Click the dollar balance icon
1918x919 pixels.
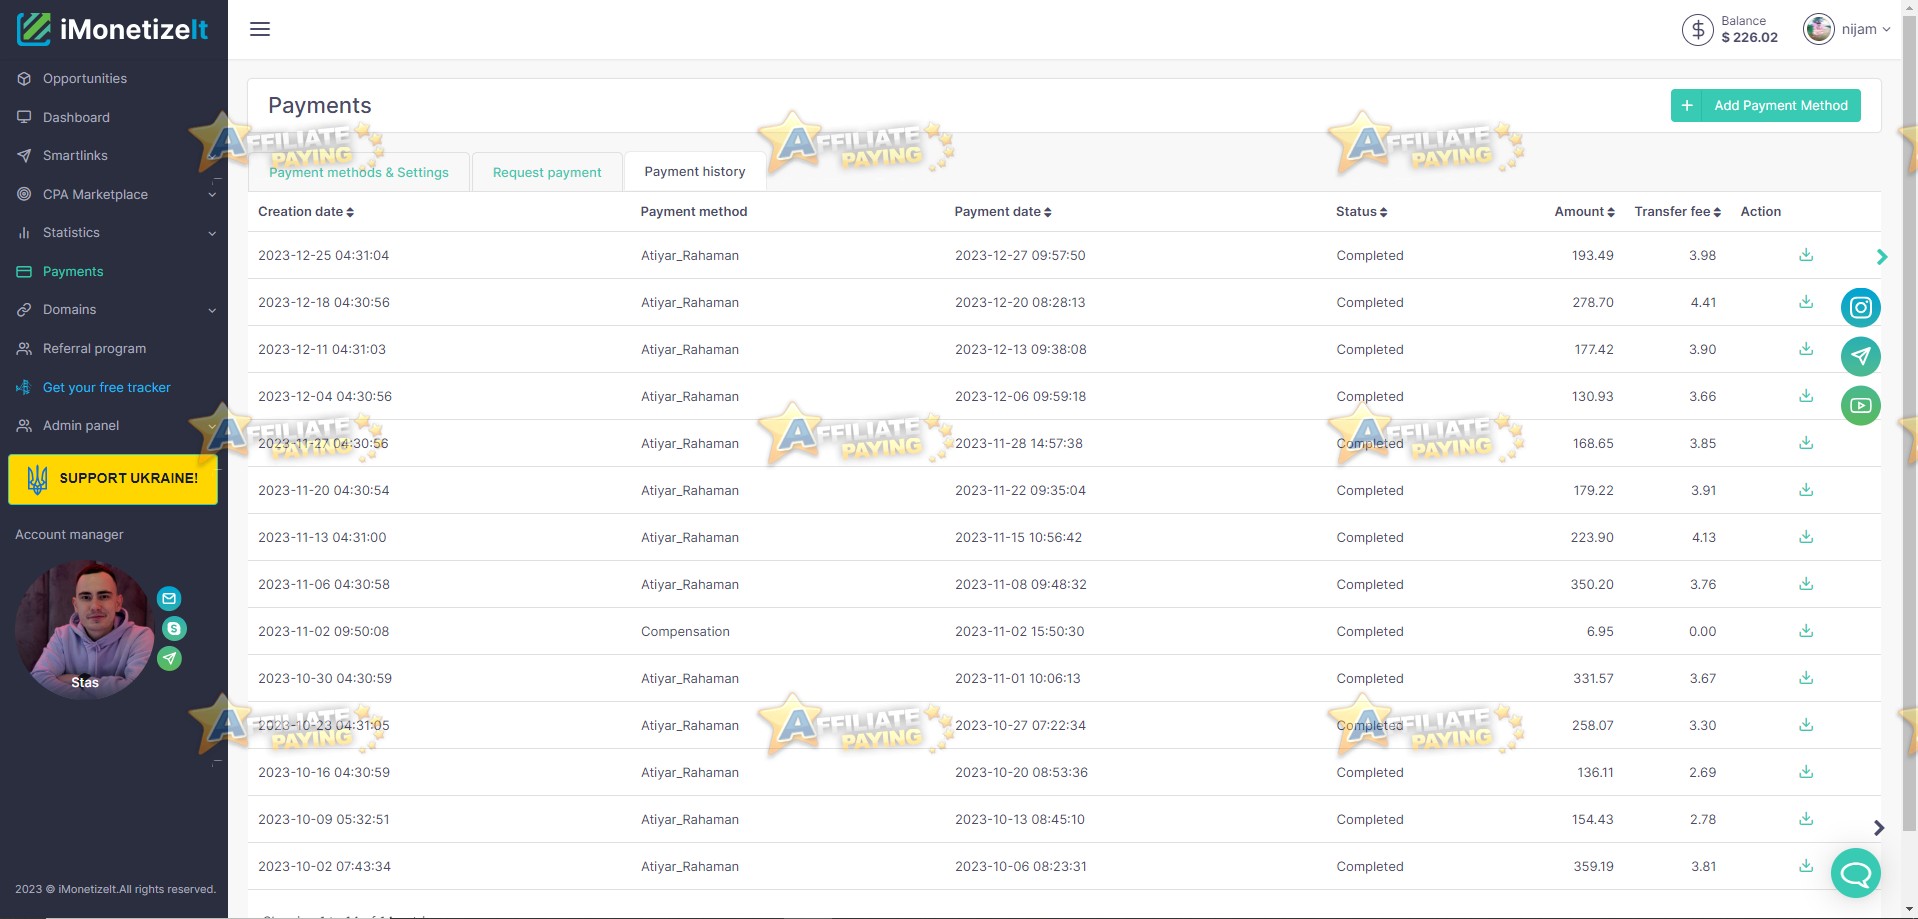1697,30
